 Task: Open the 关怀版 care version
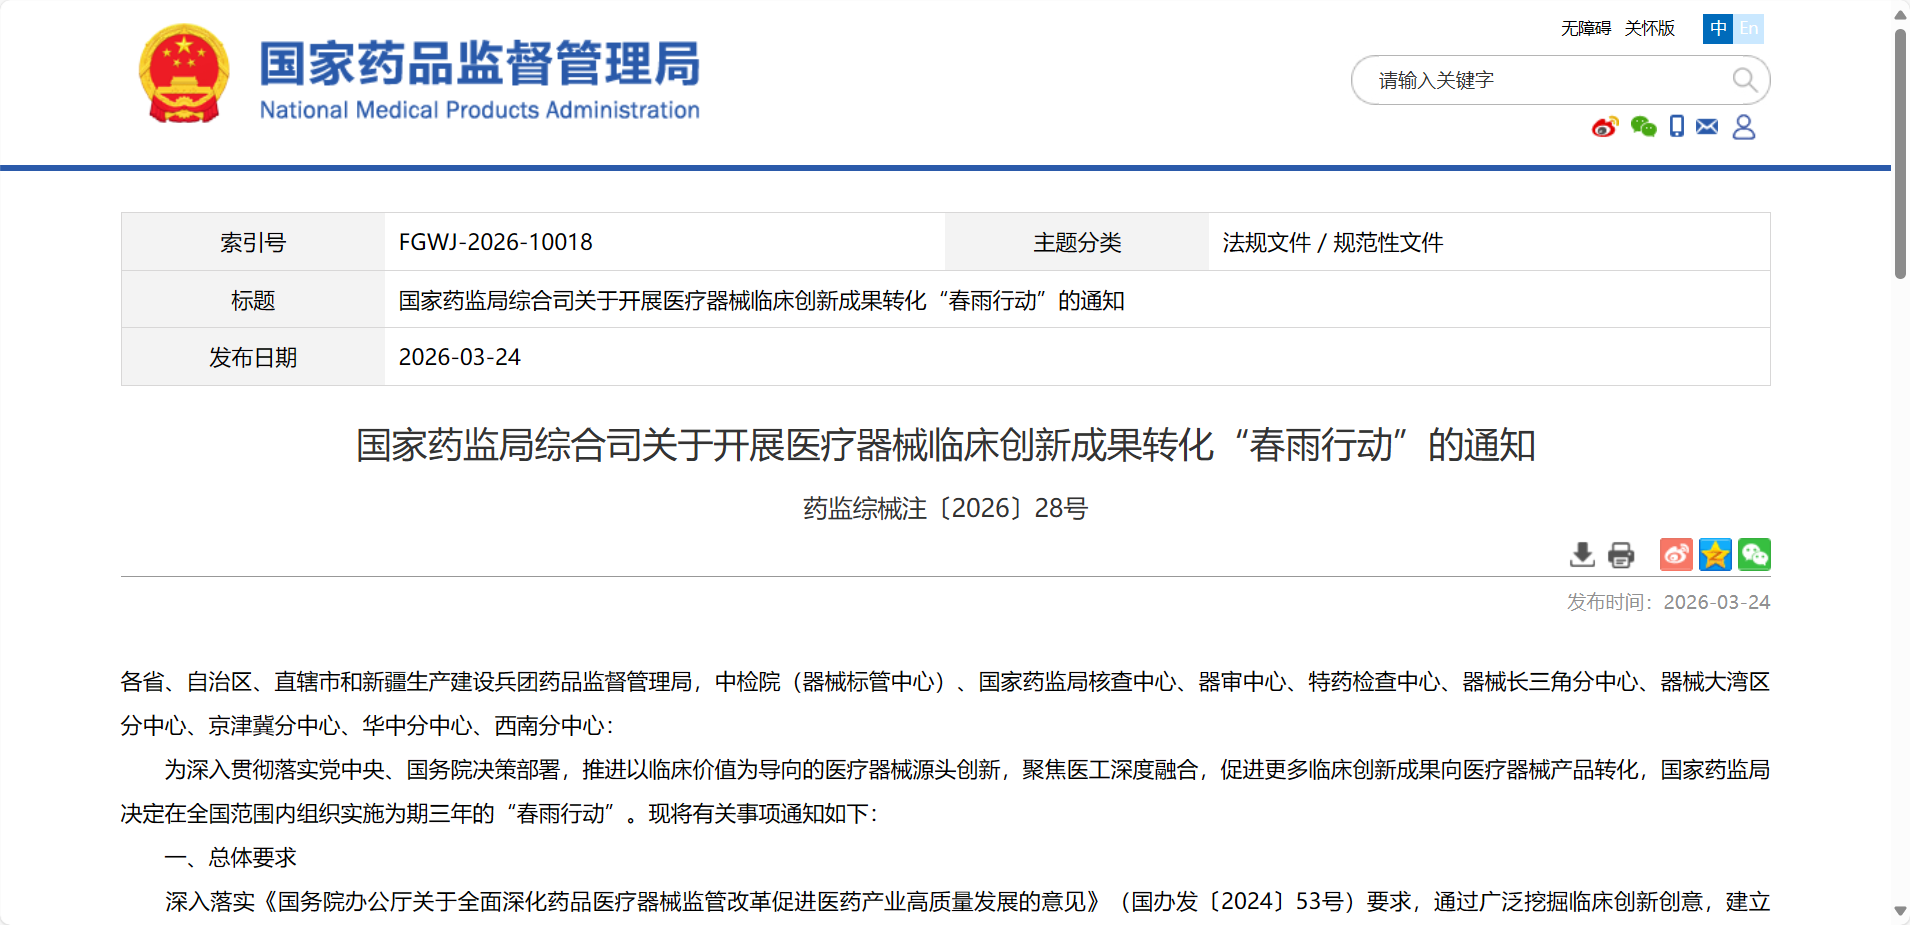(1650, 29)
